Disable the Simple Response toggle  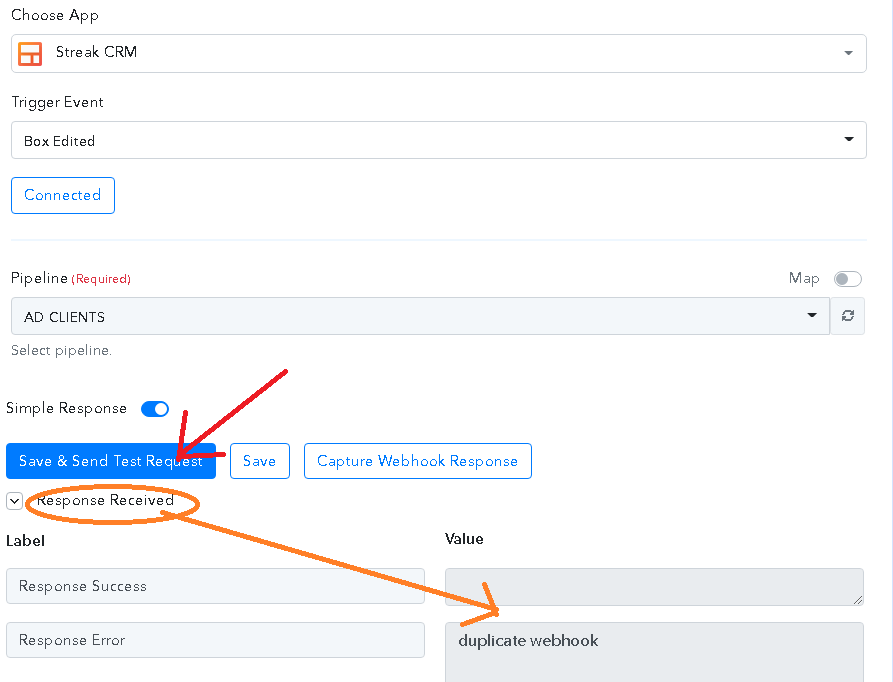tap(155, 409)
